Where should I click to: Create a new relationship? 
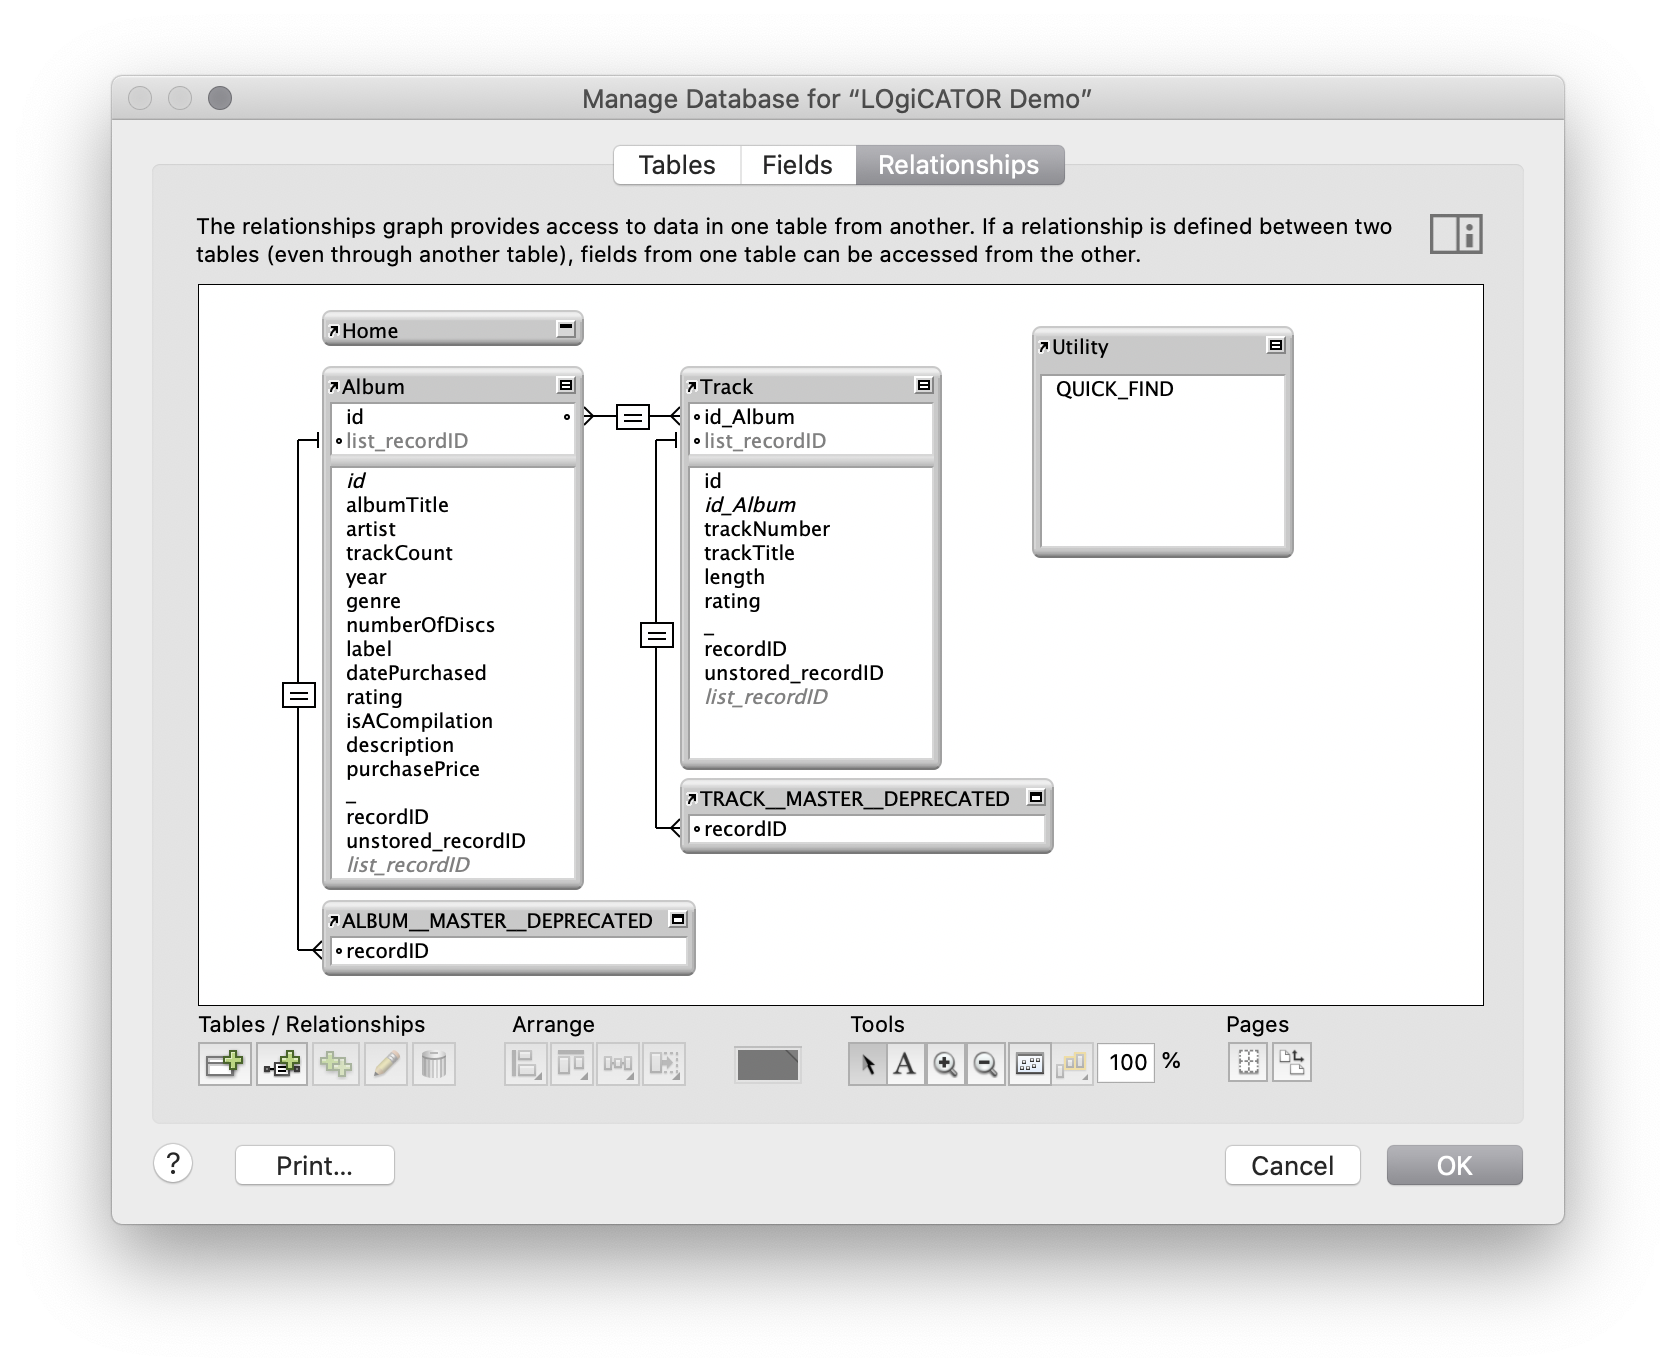(x=280, y=1064)
